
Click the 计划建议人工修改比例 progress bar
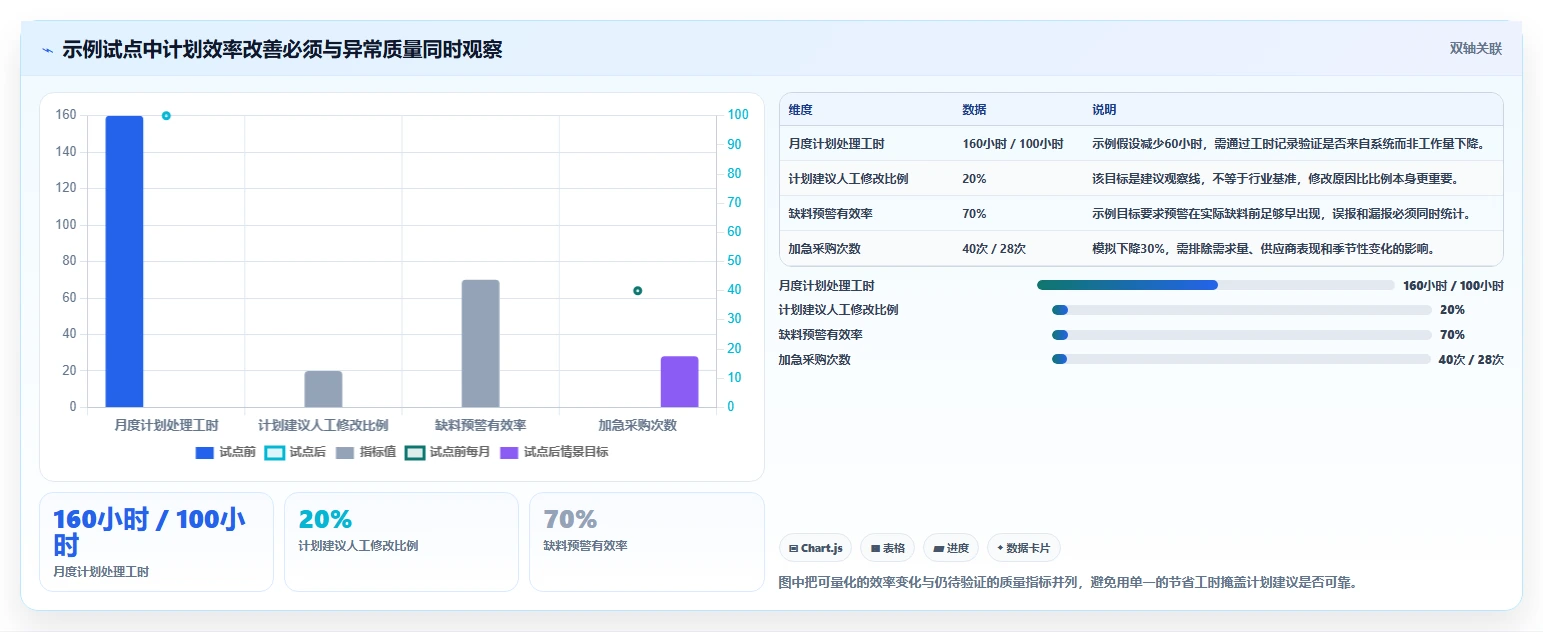[x=1241, y=310]
